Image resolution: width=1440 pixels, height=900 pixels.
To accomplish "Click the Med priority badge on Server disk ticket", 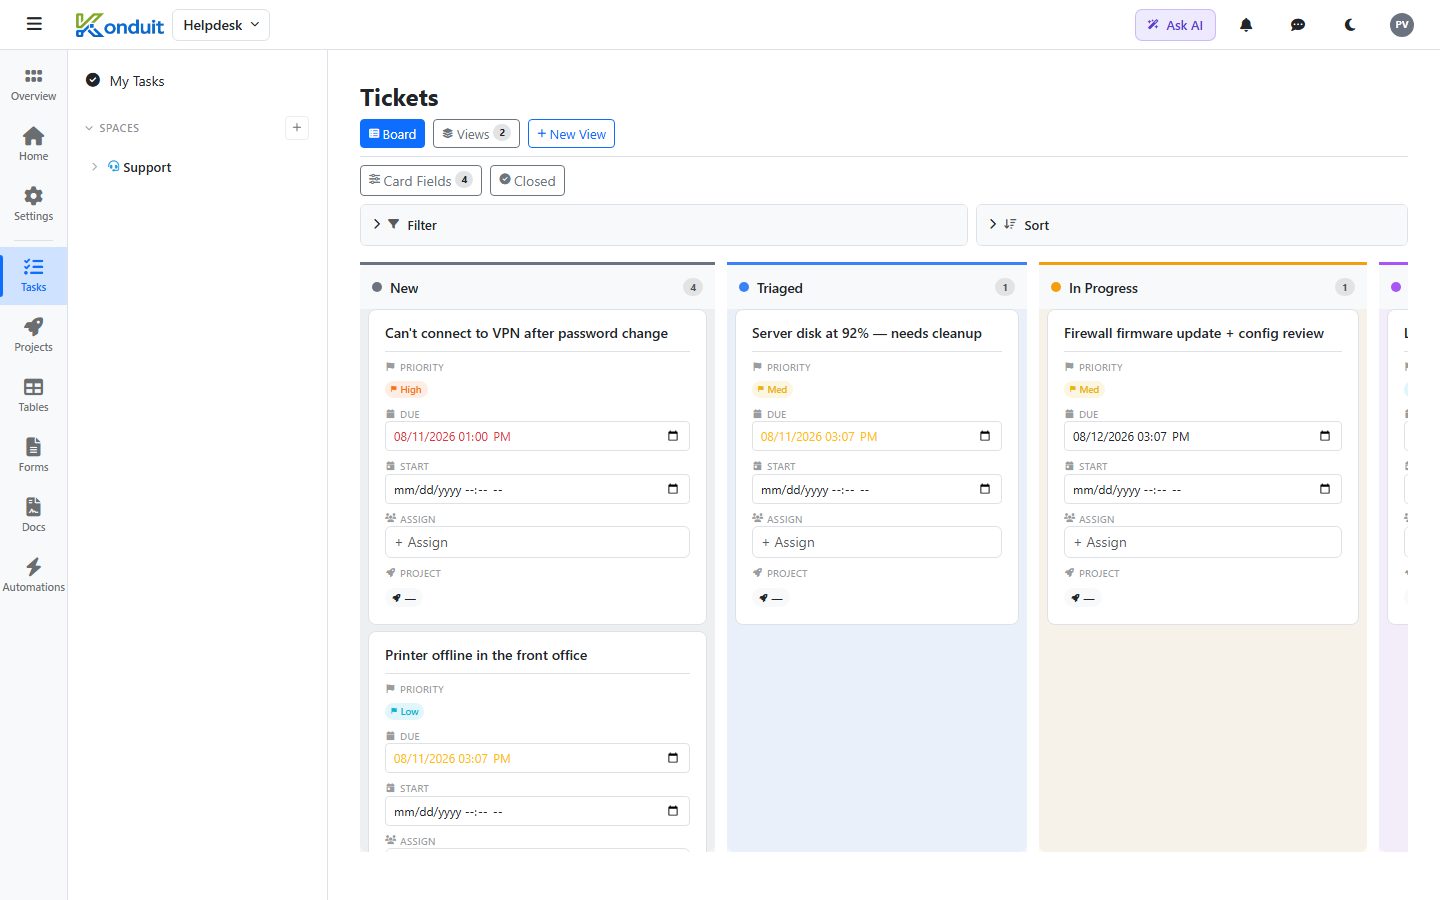I will tap(772, 390).
